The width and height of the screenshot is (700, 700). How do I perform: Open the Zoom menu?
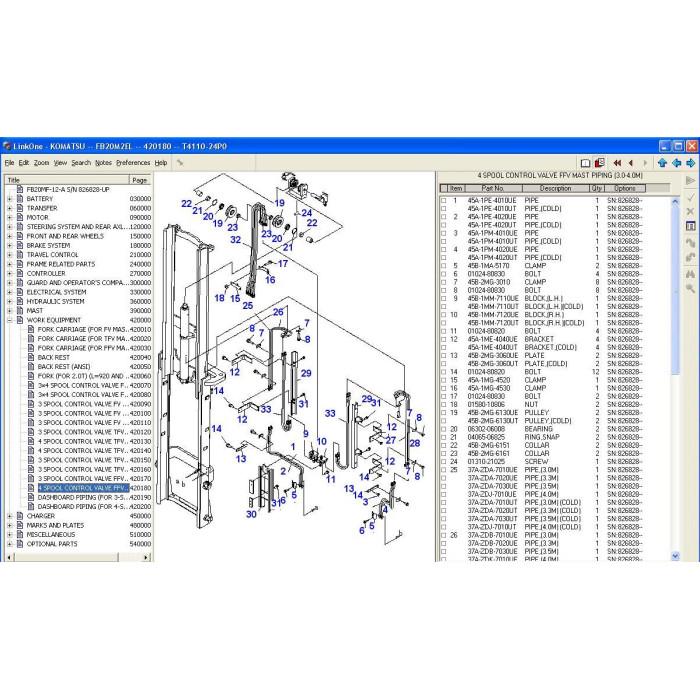(x=42, y=163)
